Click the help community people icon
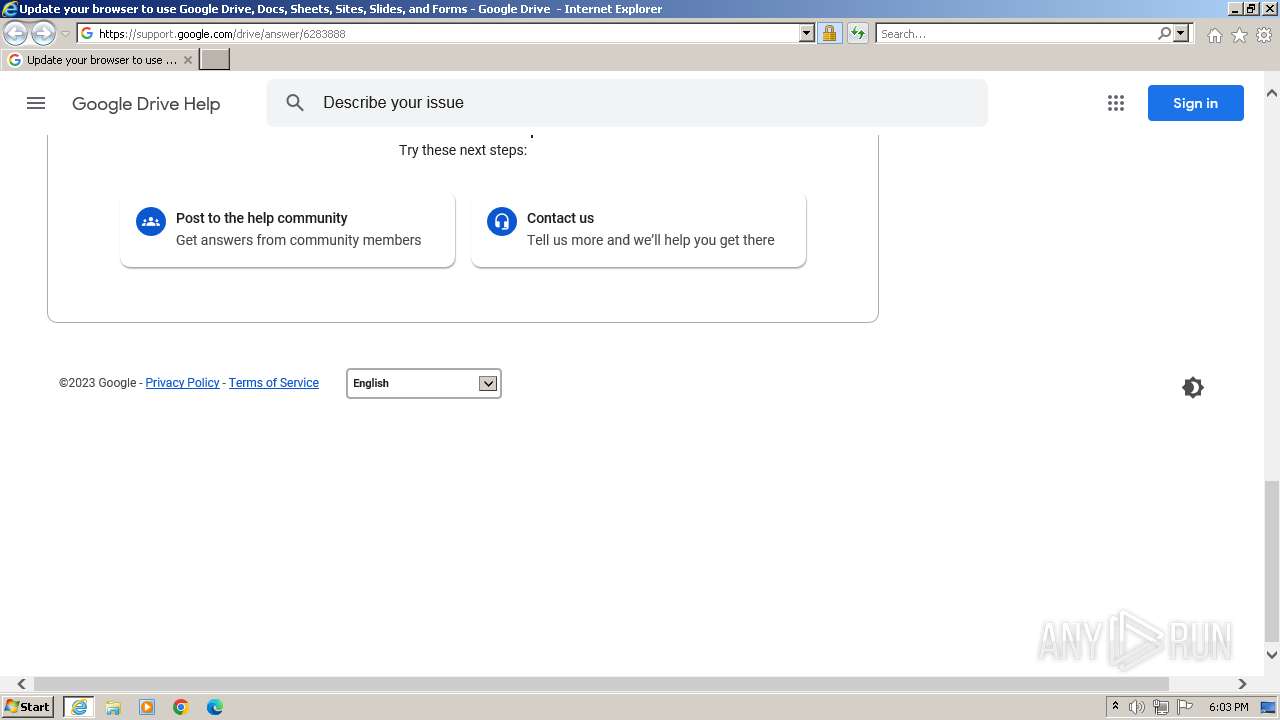The width and height of the screenshot is (1280, 720). tap(151, 222)
